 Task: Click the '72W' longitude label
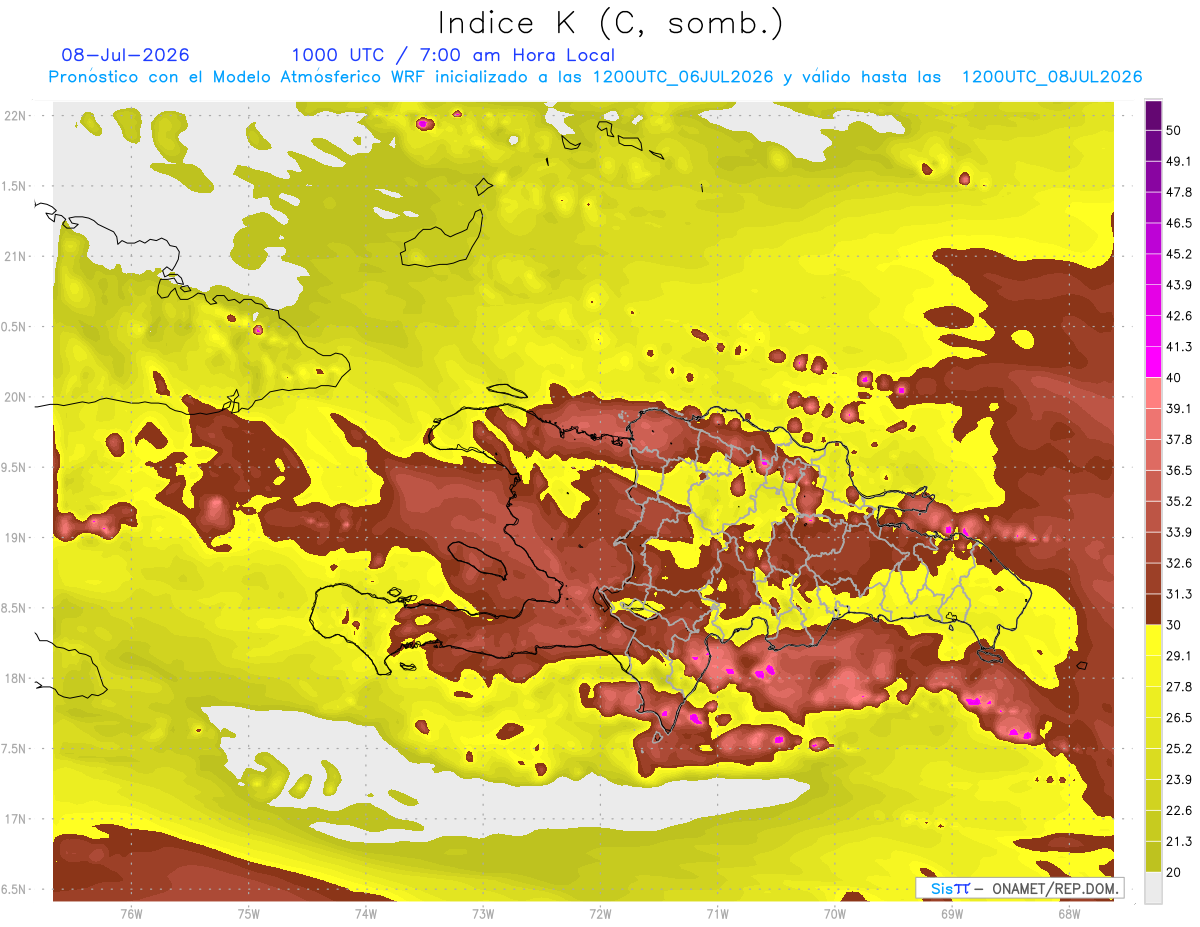(x=600, y=913)
